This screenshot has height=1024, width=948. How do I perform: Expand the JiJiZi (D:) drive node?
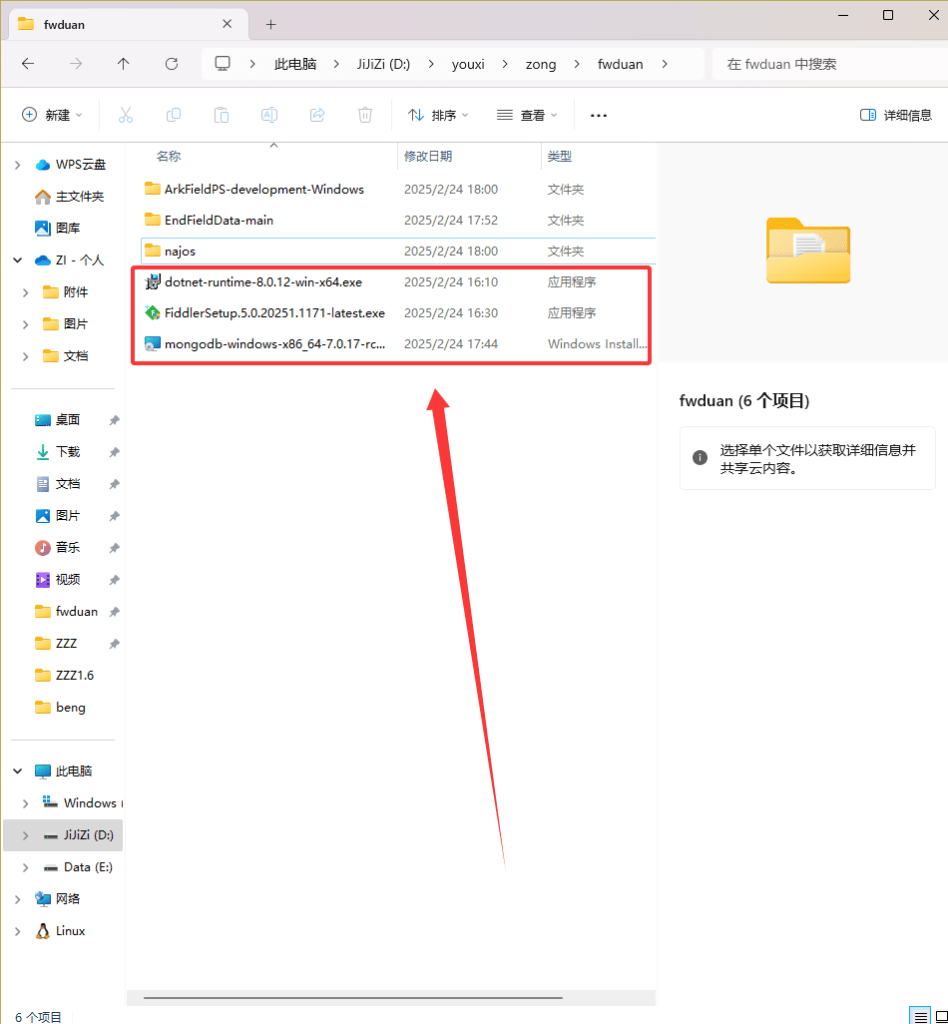click(x=26, y=835)
